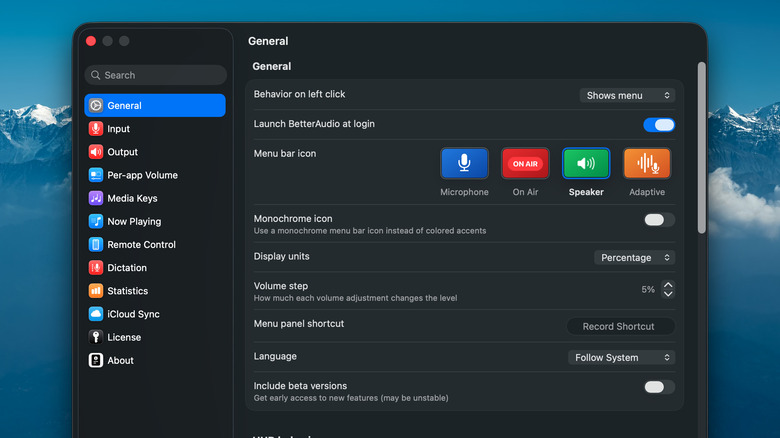Enable Include beta versions switch

[659, 387]
